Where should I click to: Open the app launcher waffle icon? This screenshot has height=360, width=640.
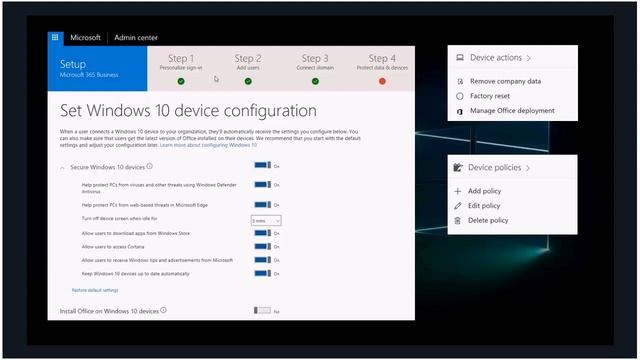coord(55,38)
